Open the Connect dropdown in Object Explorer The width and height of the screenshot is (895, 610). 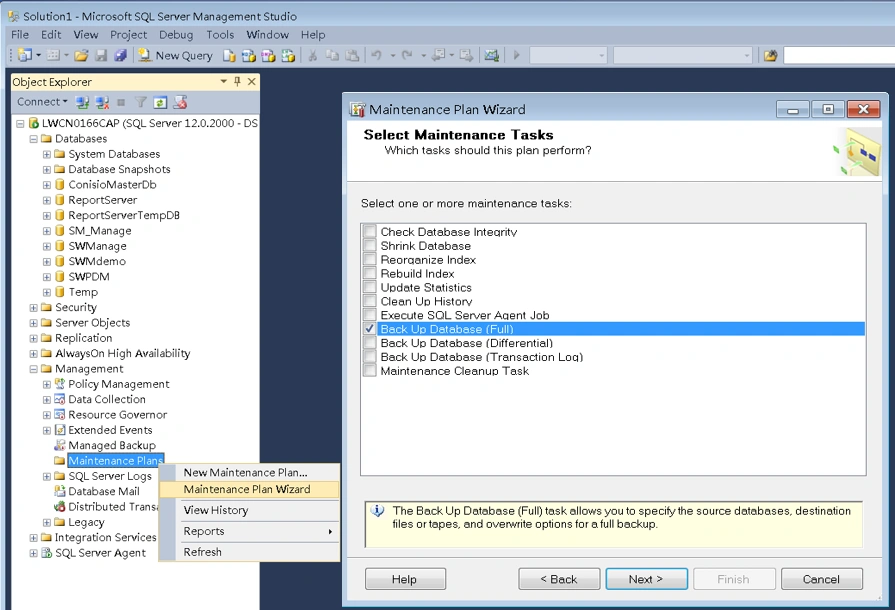coord(42,102)
